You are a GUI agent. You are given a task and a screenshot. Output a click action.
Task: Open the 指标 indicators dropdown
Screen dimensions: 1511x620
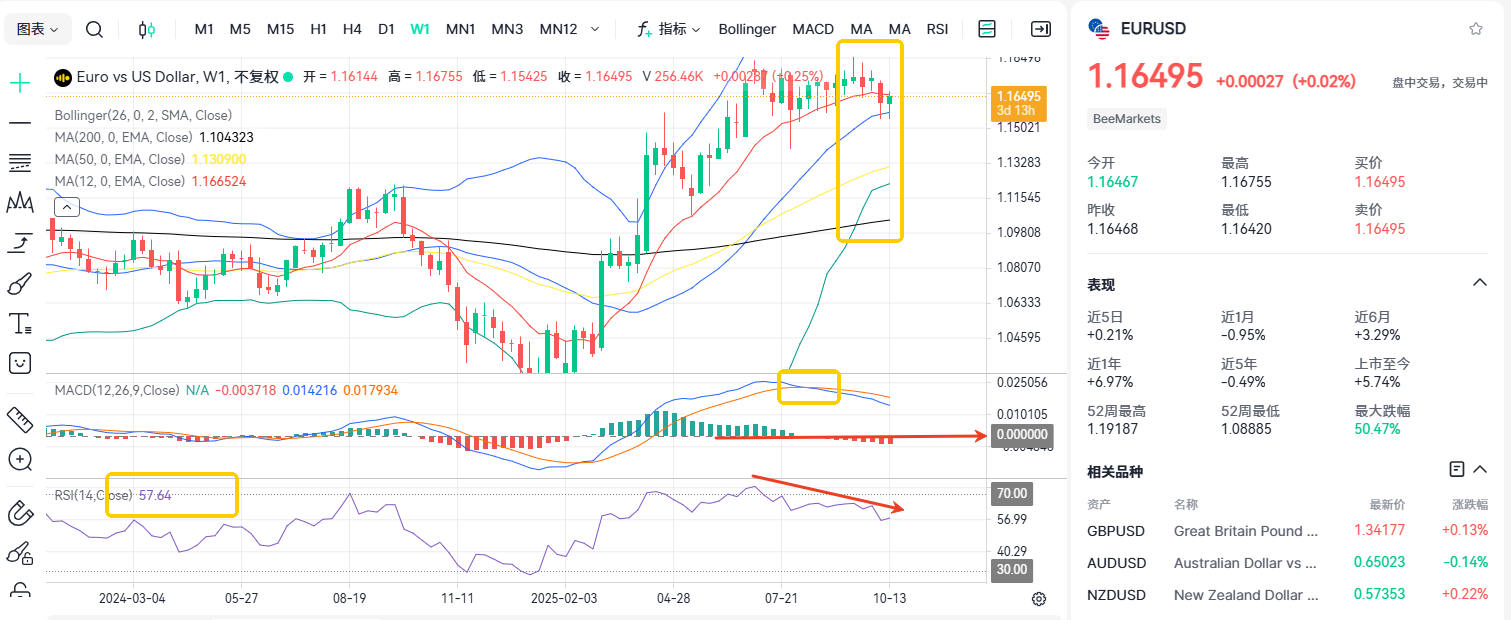click(669, 29)
